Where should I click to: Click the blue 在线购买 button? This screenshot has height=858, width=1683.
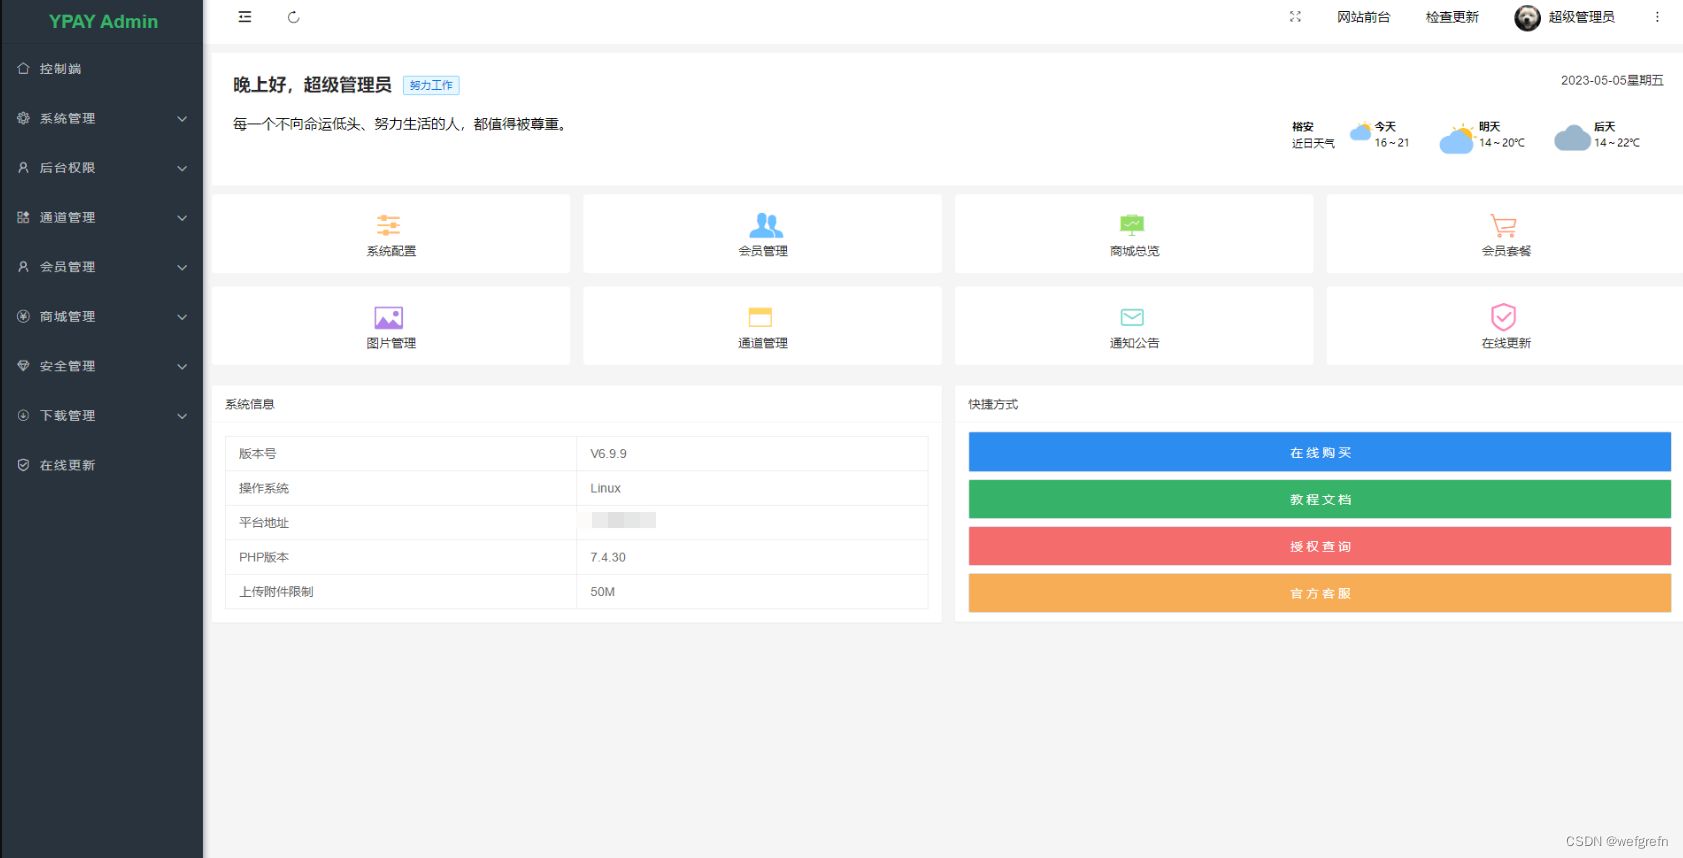pyautogui.click(x=1319, y=452)
